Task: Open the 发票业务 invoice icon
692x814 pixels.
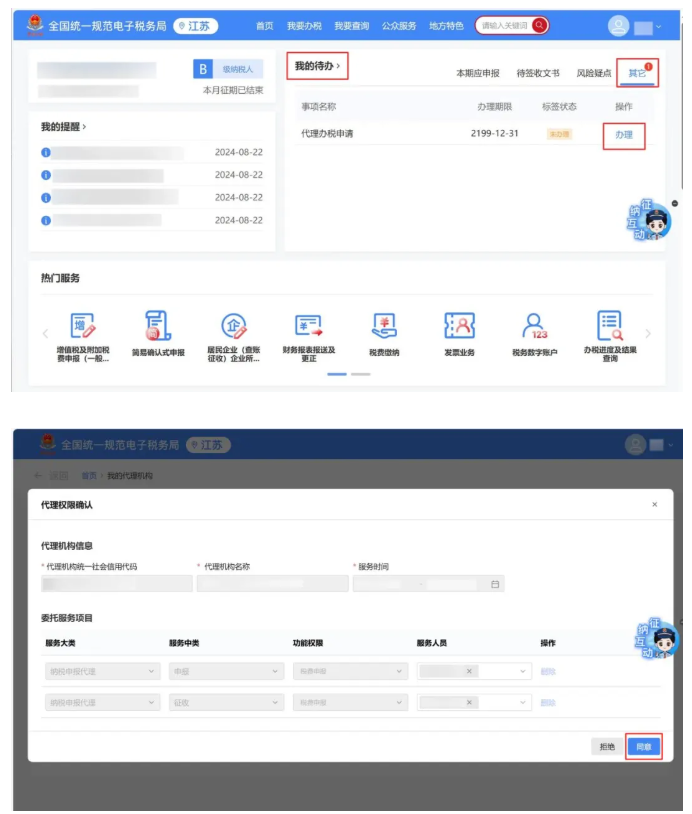Action: pyautogui.click(x=459, y=325)
